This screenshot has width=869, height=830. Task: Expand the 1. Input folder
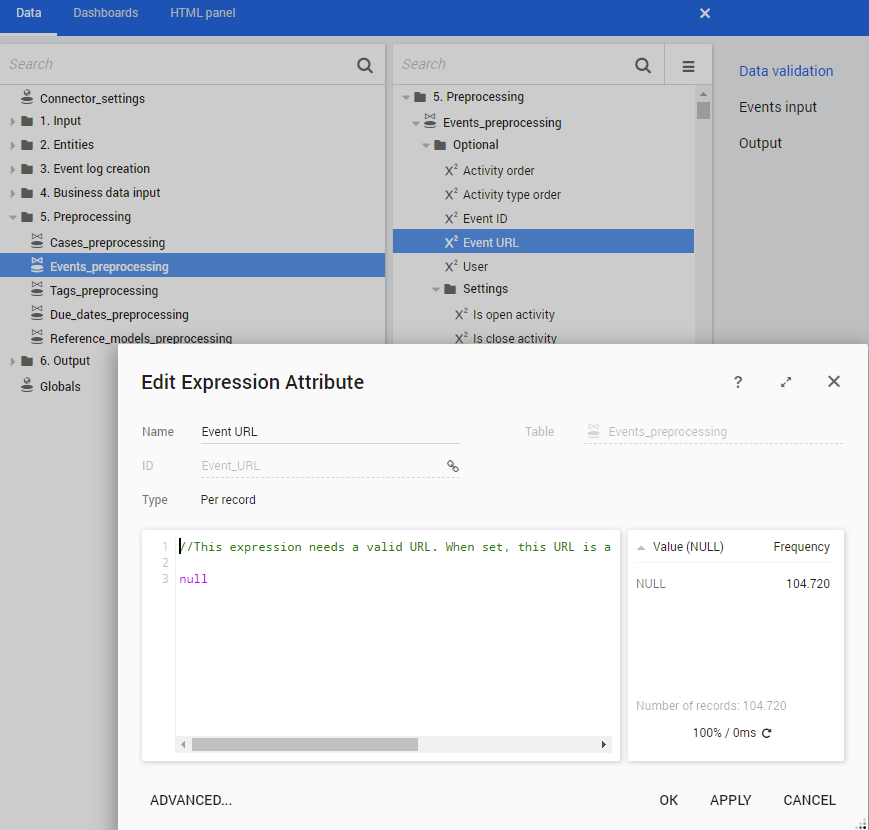pos(13,121)
